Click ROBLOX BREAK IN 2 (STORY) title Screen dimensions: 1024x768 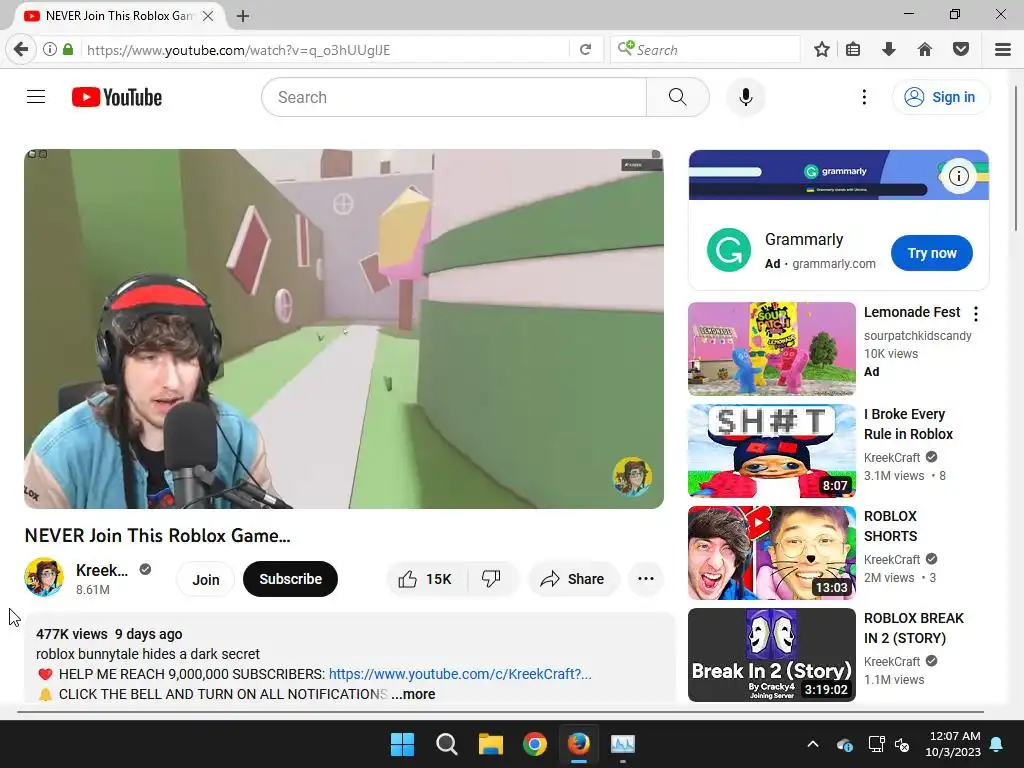(914, 628)
